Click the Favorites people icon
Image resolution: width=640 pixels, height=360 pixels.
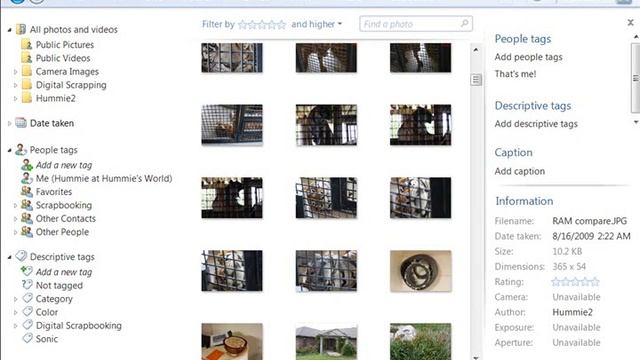[x=27, y=191]
